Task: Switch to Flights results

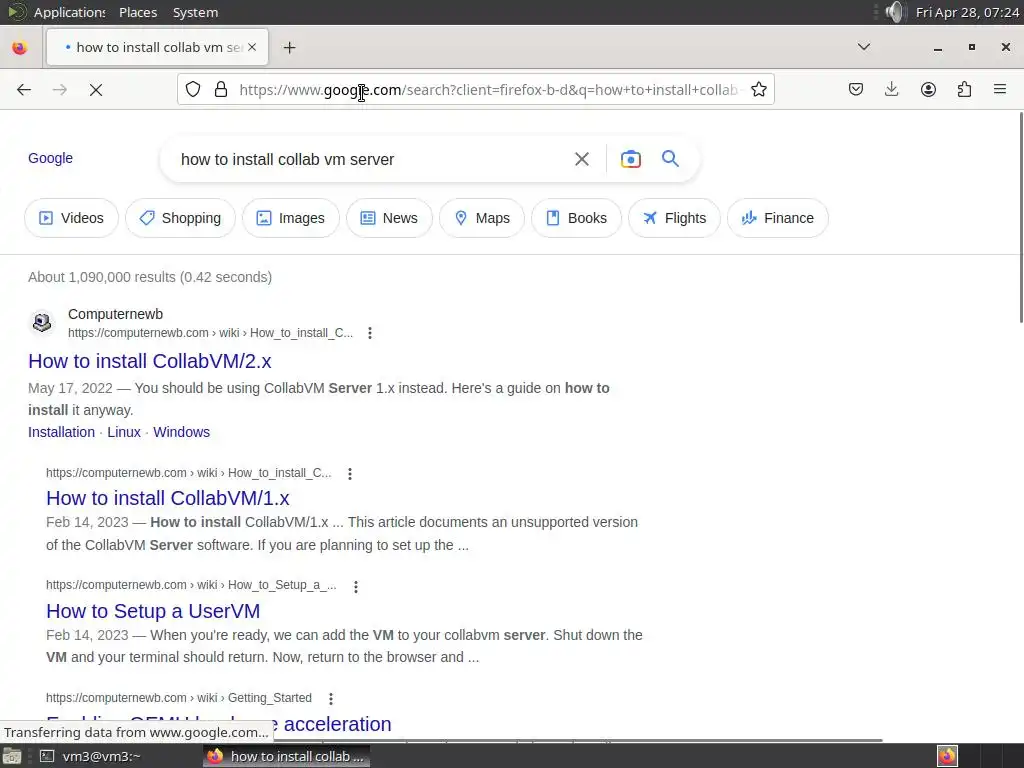Action: pos(674,218)
